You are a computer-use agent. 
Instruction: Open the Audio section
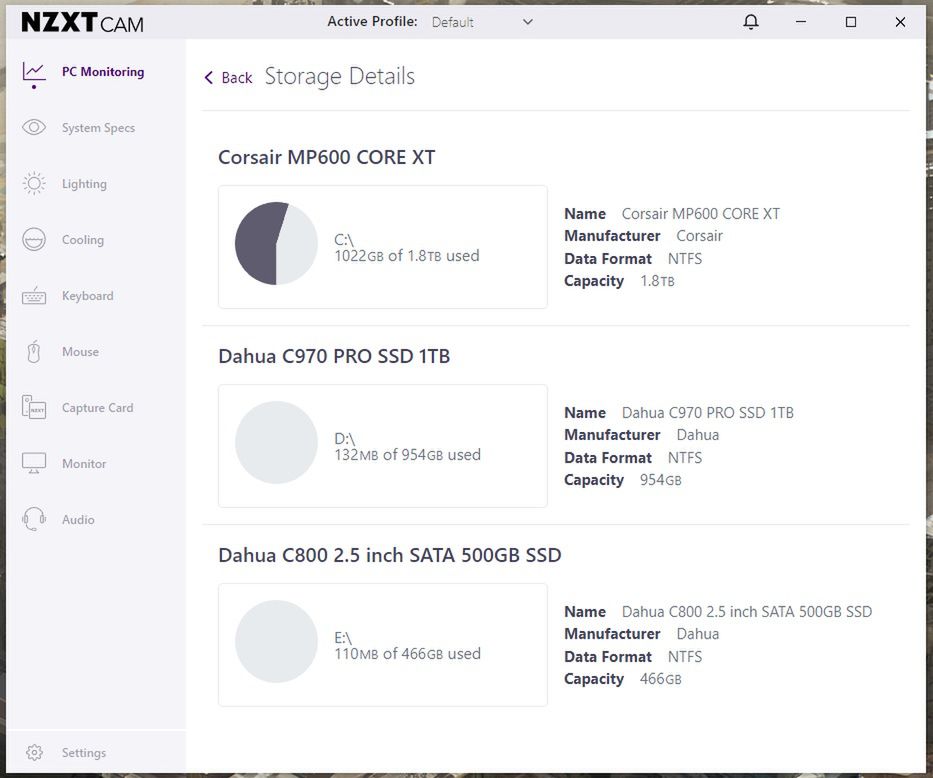pyautogui.click(x=78, y=519)
